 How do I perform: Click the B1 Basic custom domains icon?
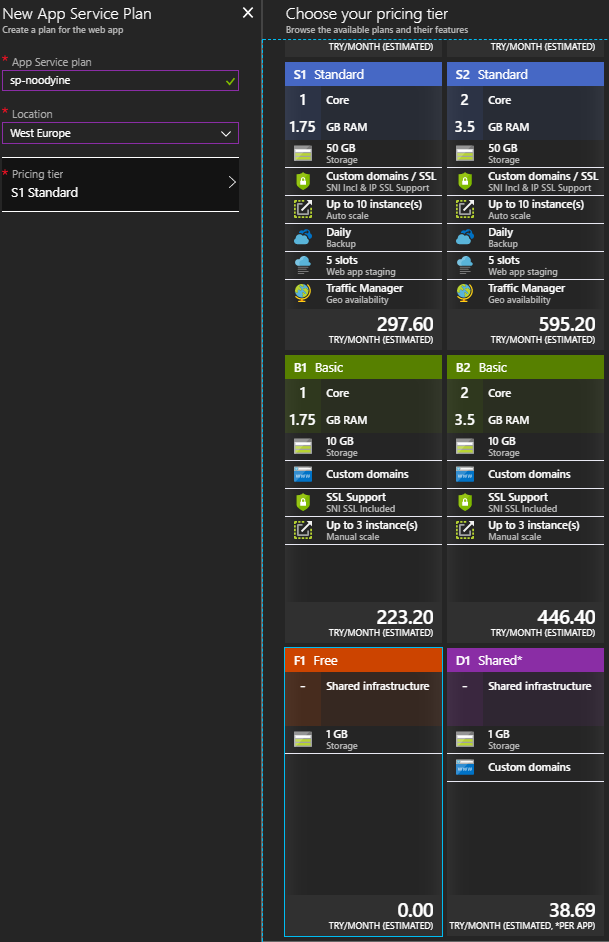pos(303,474)
